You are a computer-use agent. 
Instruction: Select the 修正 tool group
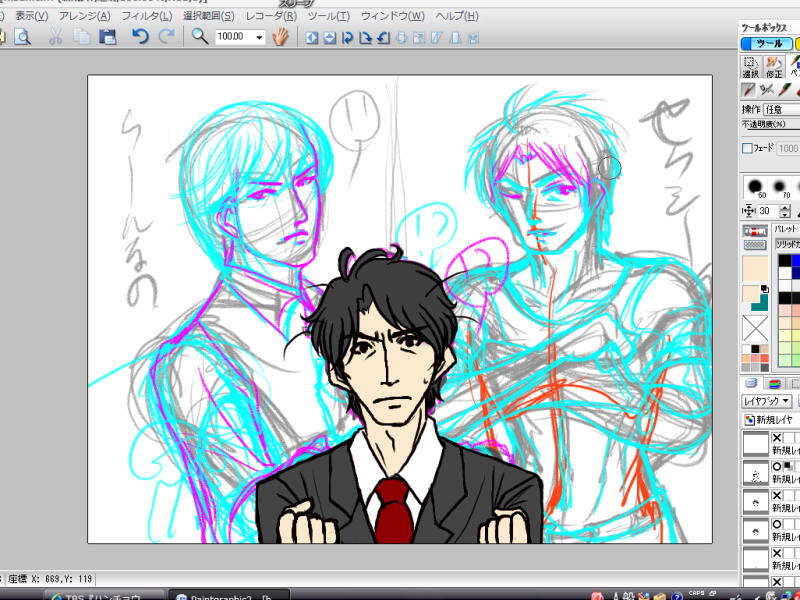click(x=774, y=67)
